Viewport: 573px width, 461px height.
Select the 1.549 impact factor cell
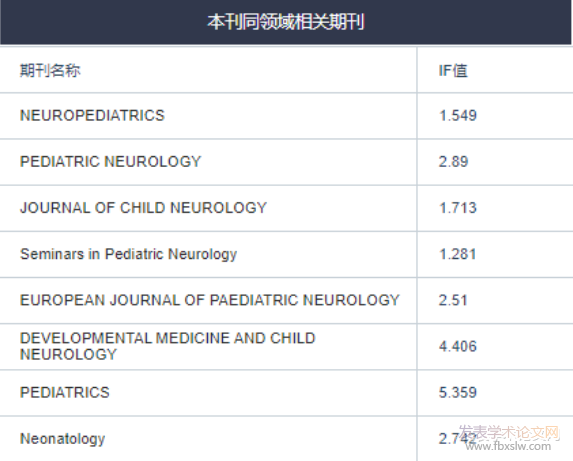pos(458,115)
